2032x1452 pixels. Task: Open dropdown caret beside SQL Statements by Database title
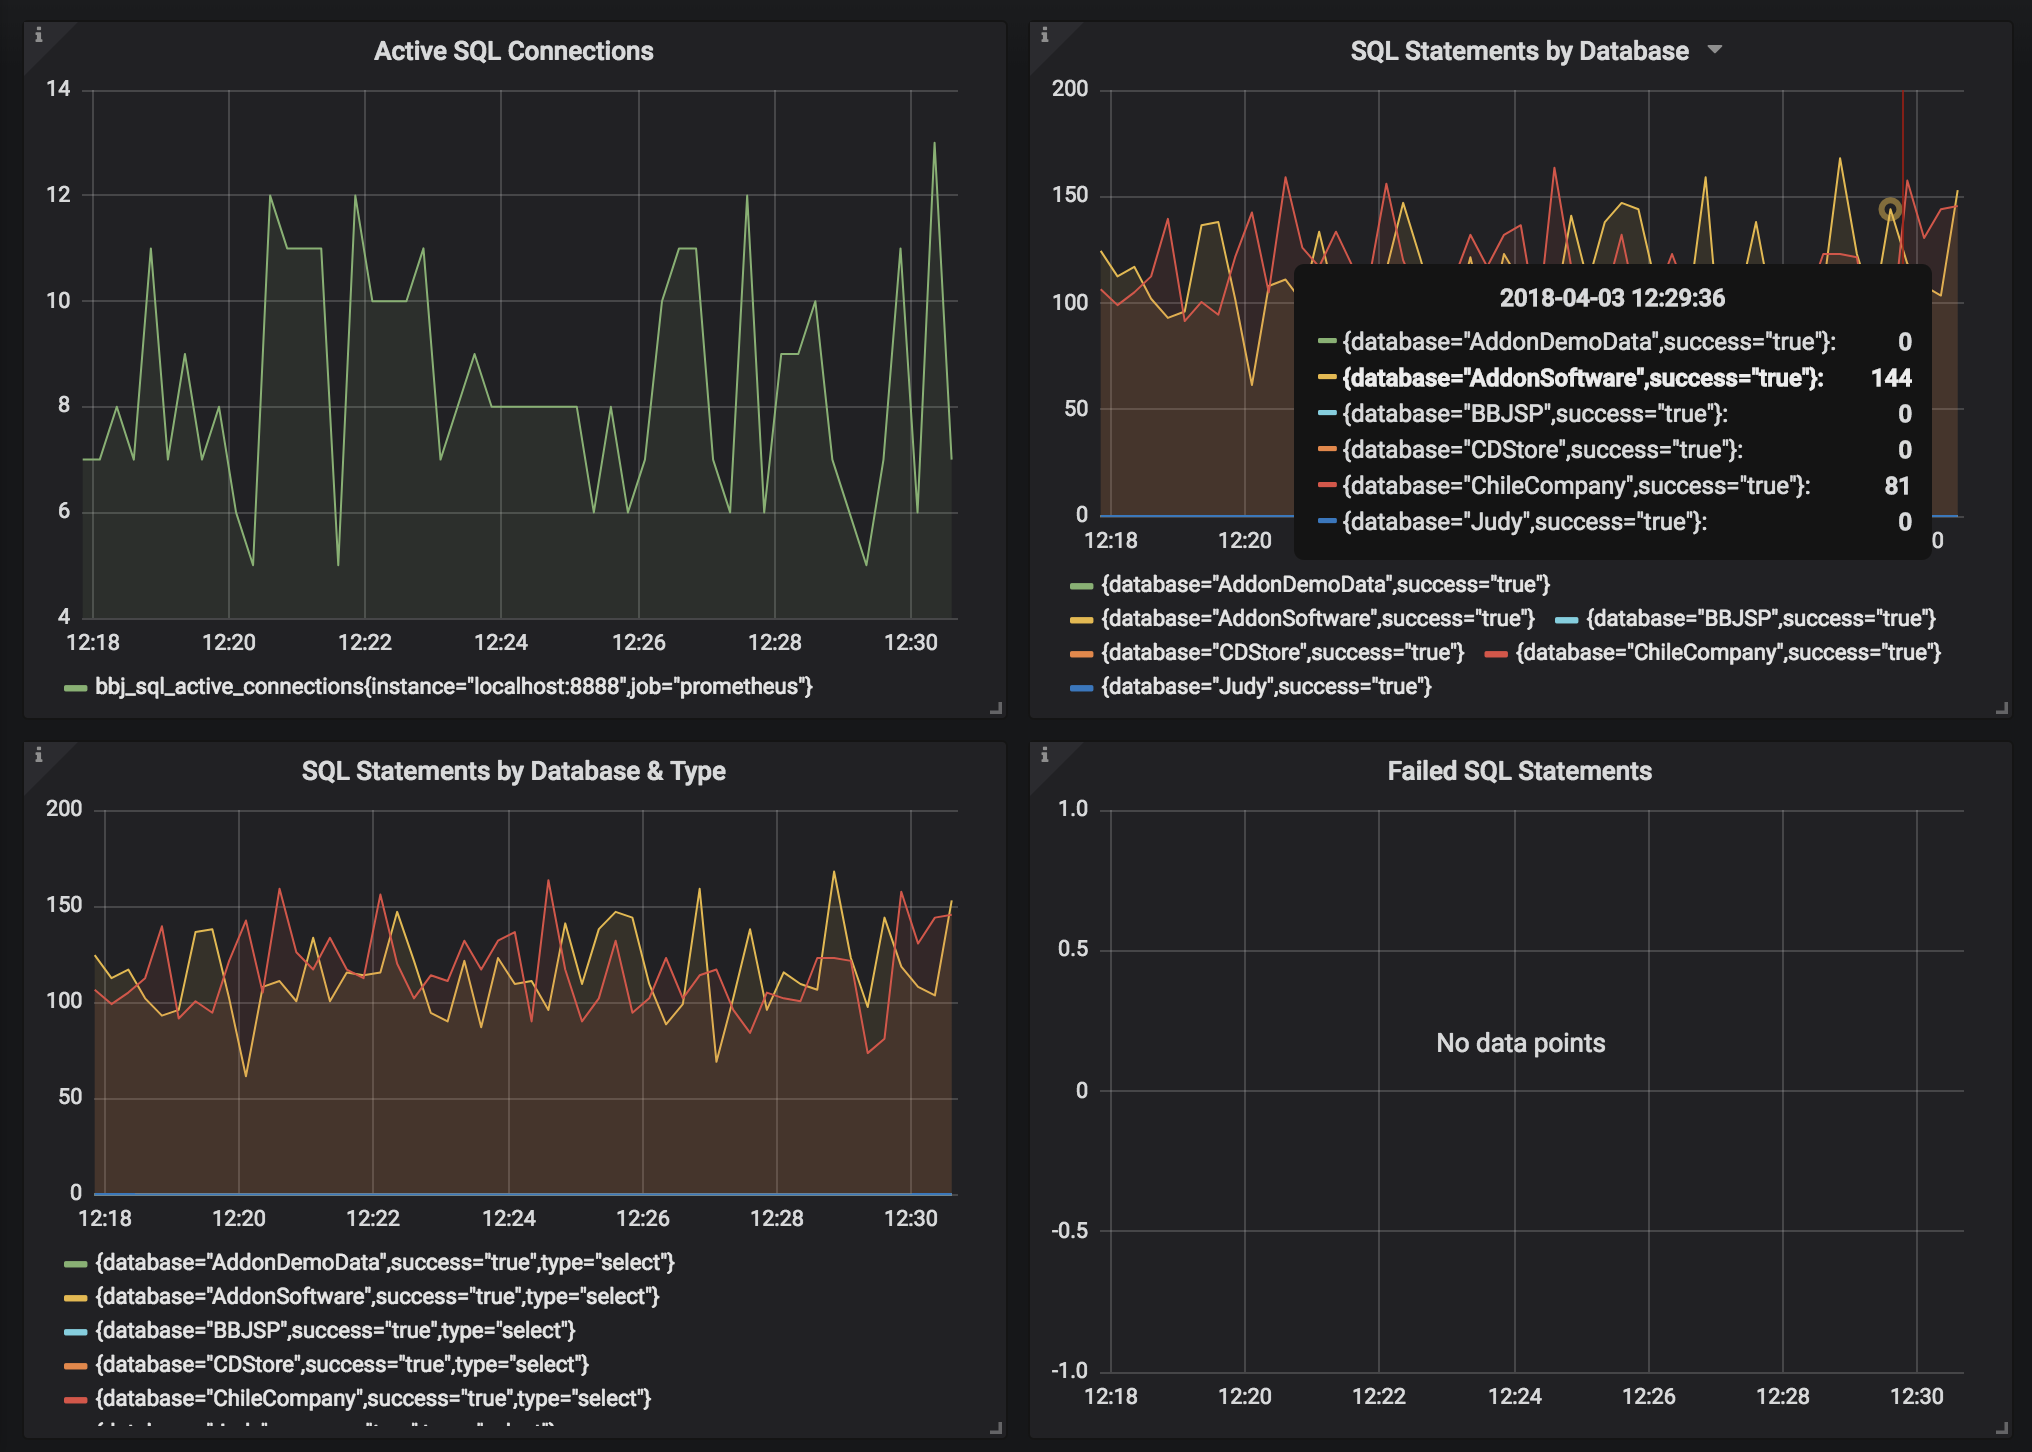(x=1715, y=49)
